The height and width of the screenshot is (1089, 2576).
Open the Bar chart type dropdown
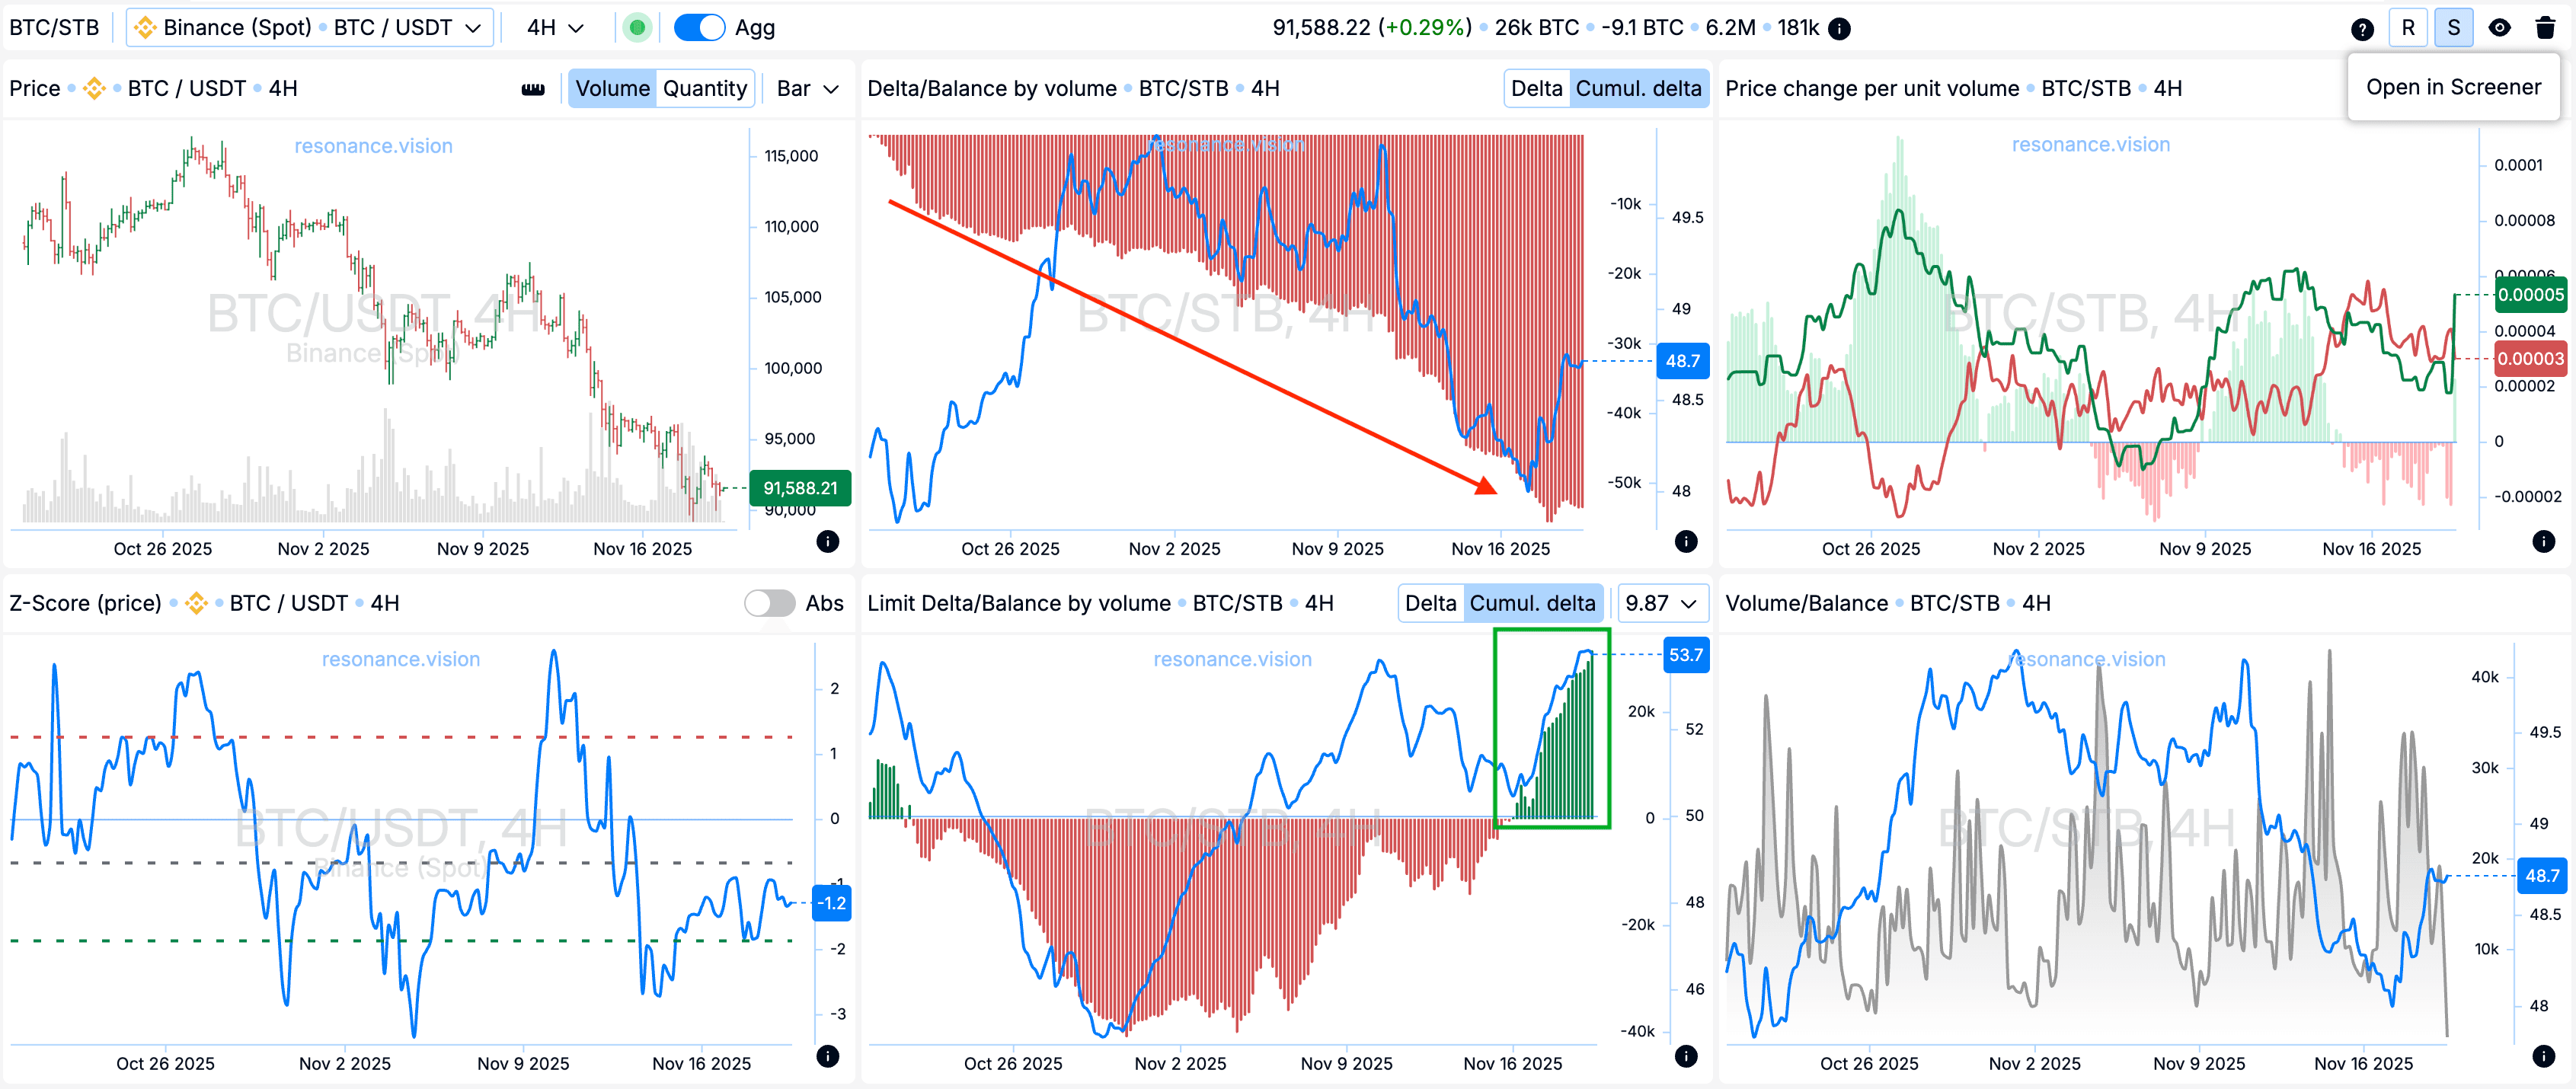click(806, 88)
